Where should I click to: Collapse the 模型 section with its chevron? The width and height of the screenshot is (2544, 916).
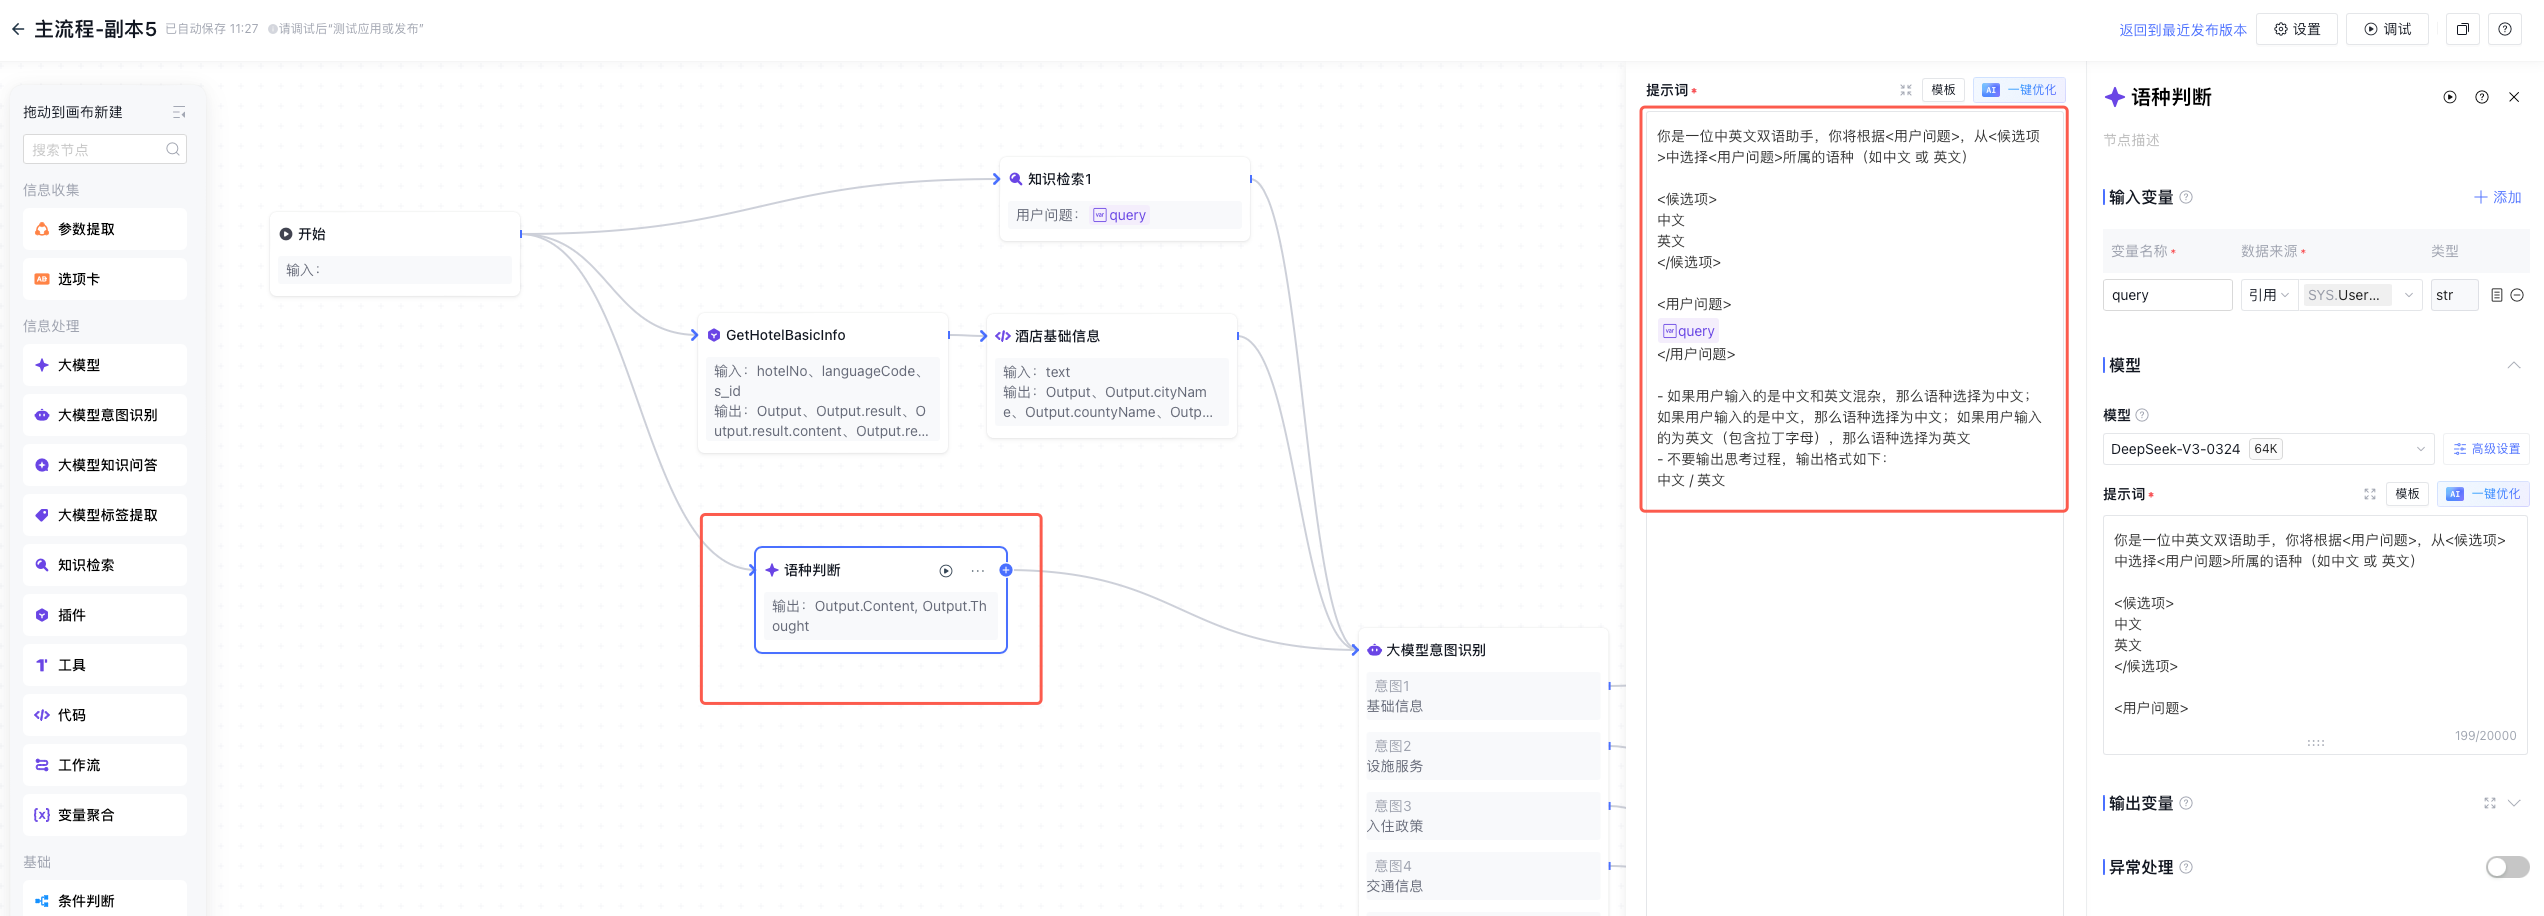click(2513, 365)
